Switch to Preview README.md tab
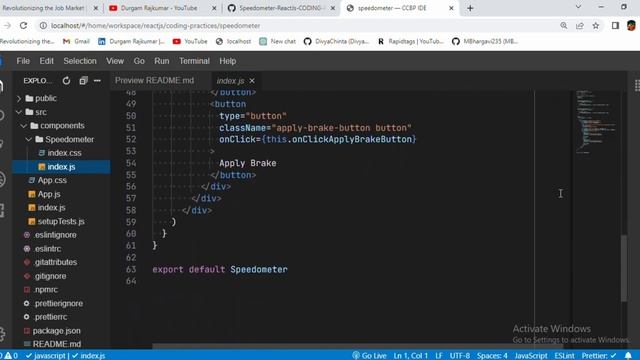 coord(154,80)
